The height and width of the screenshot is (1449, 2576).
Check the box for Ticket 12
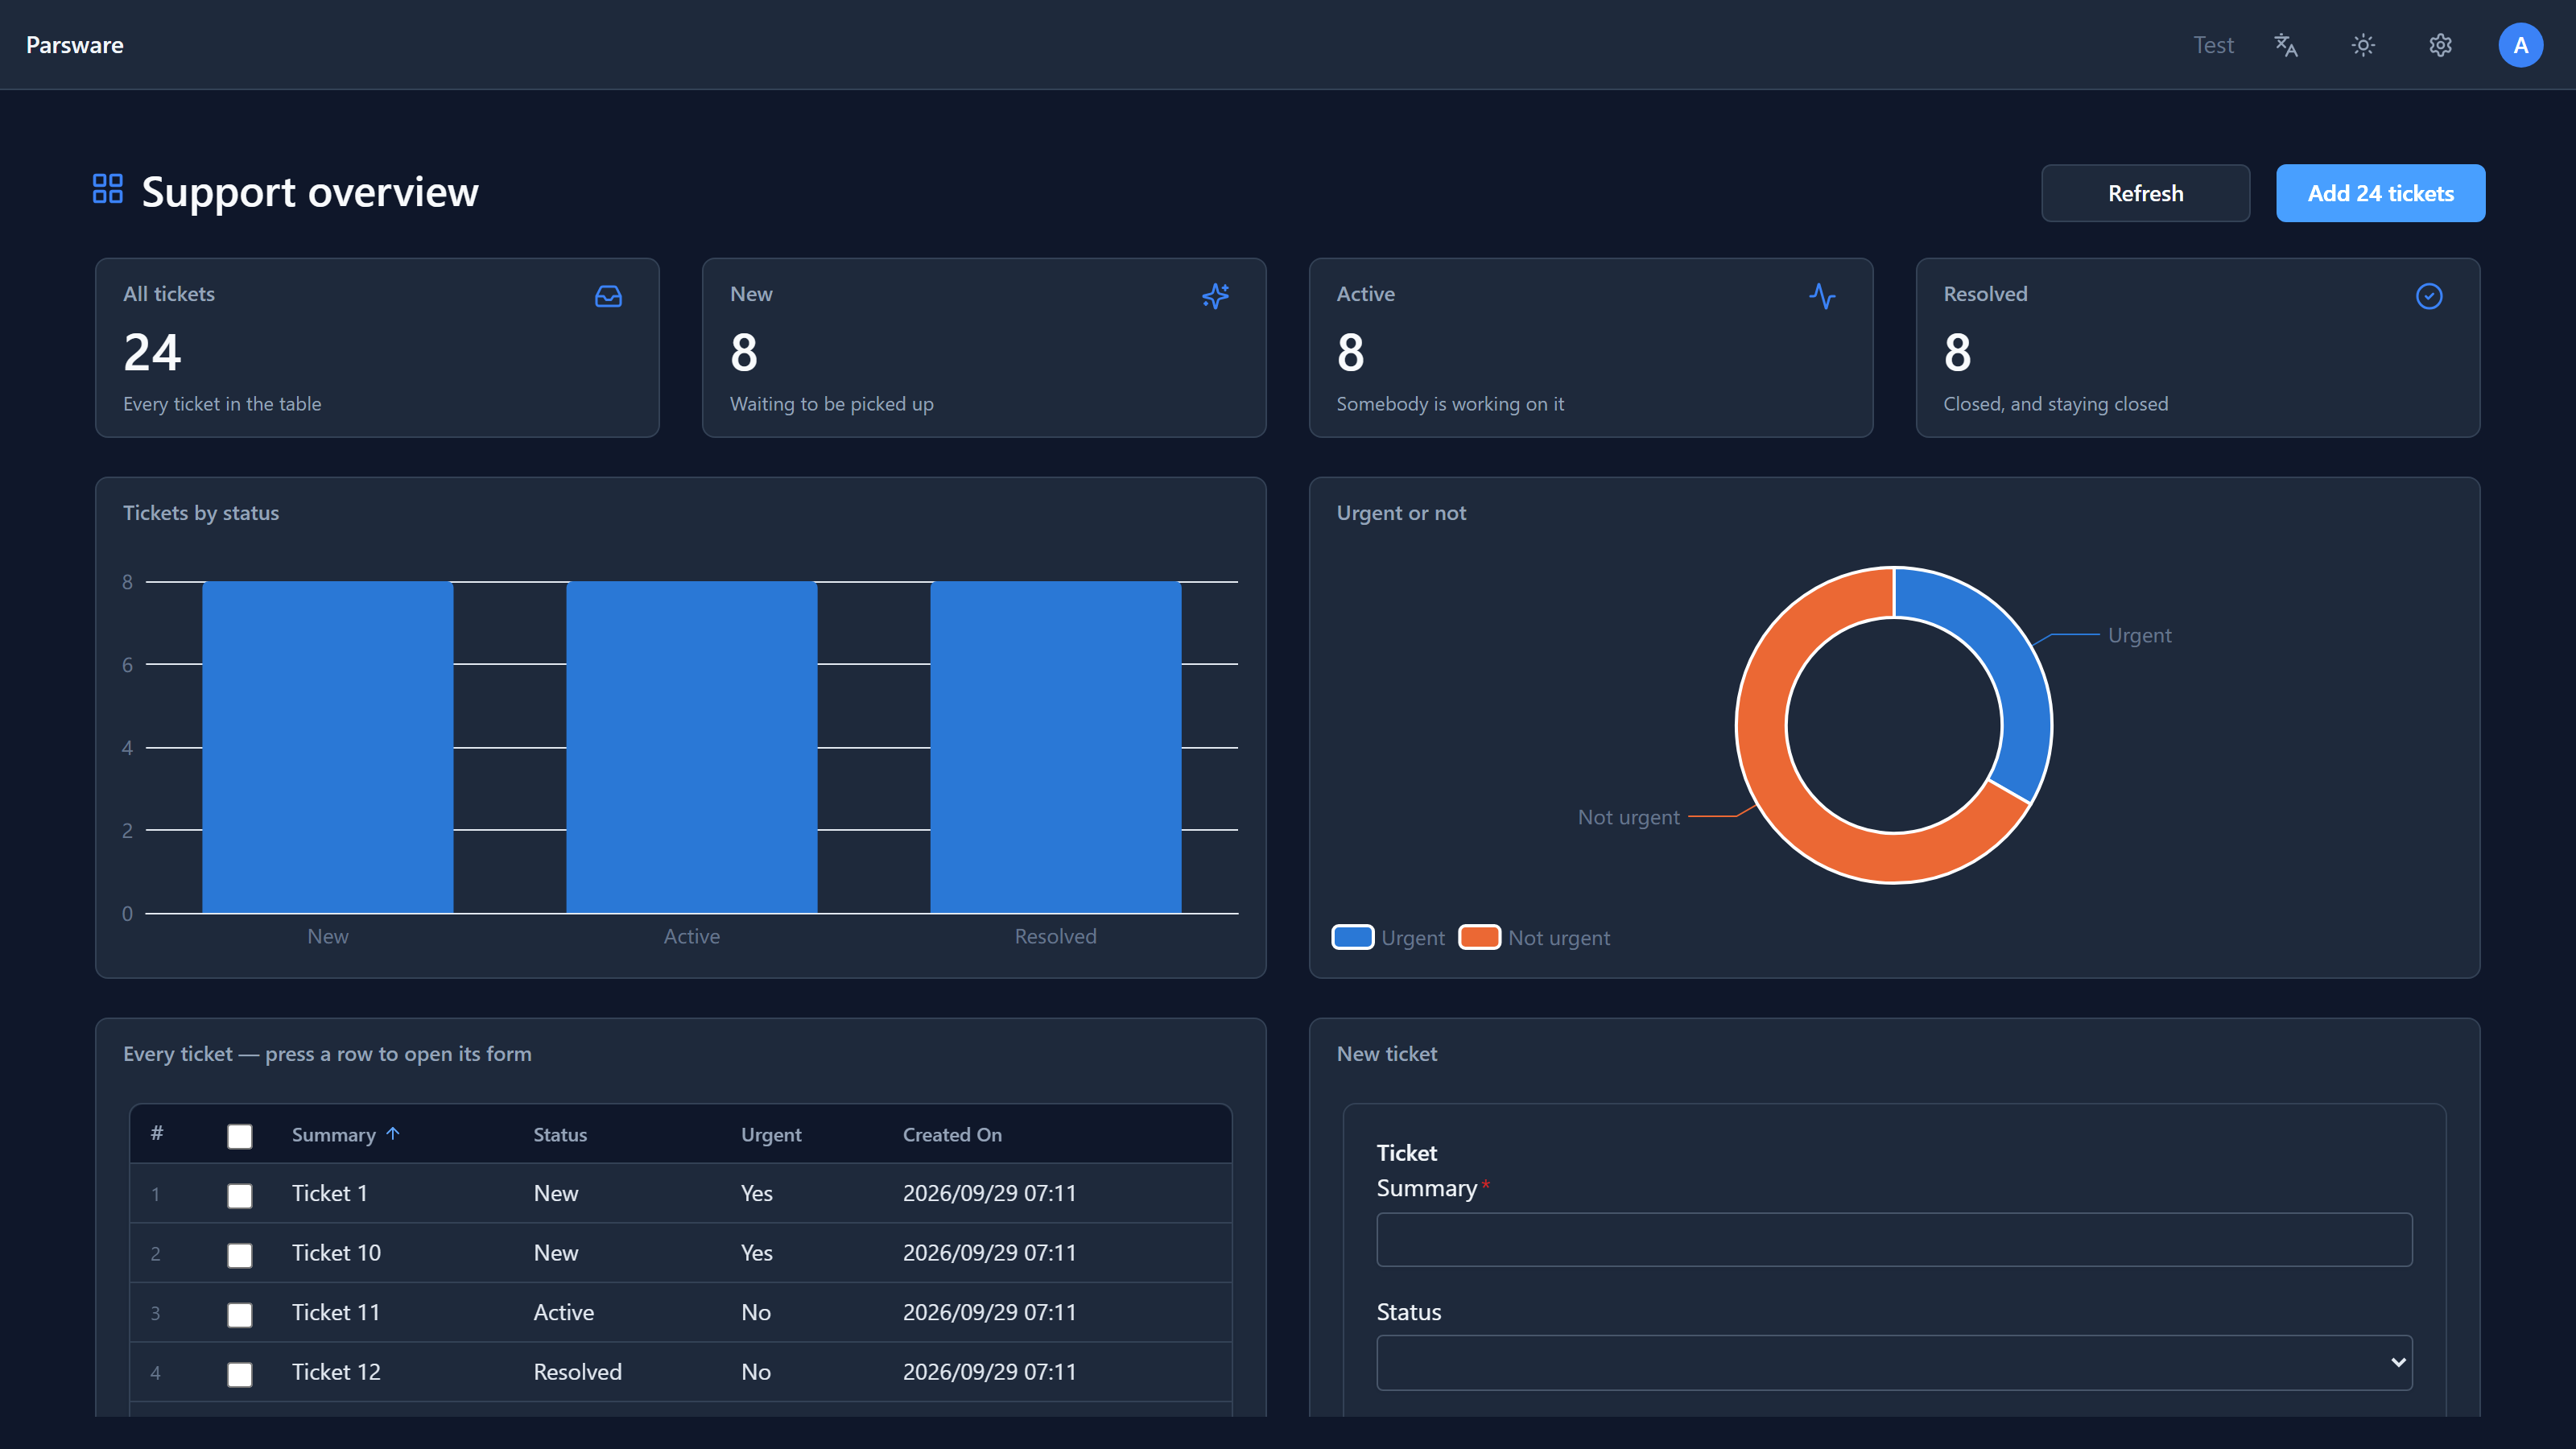pos(240,1374)
